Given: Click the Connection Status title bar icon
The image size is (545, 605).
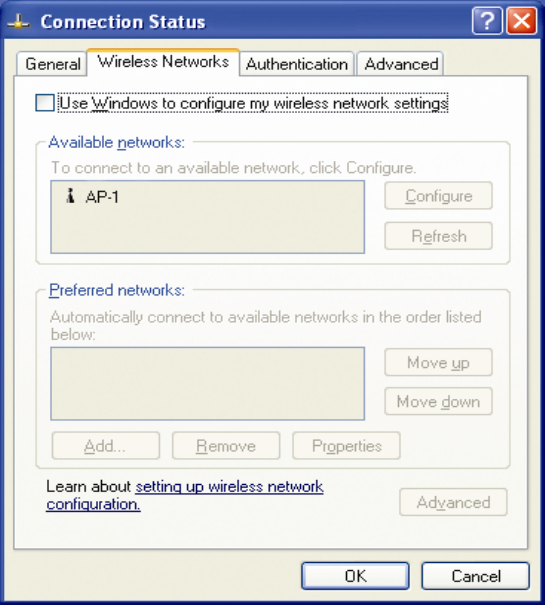Looking at the screenshot, I should 18,22.
